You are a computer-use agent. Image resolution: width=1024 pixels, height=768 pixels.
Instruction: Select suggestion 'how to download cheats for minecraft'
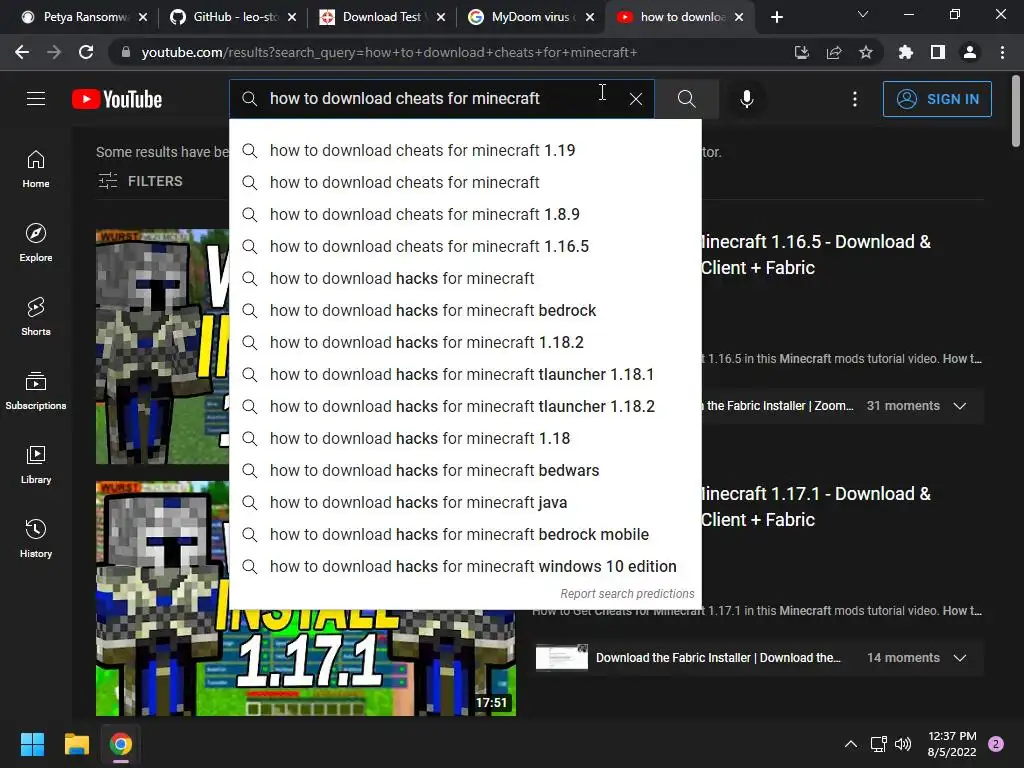(466, 182)
